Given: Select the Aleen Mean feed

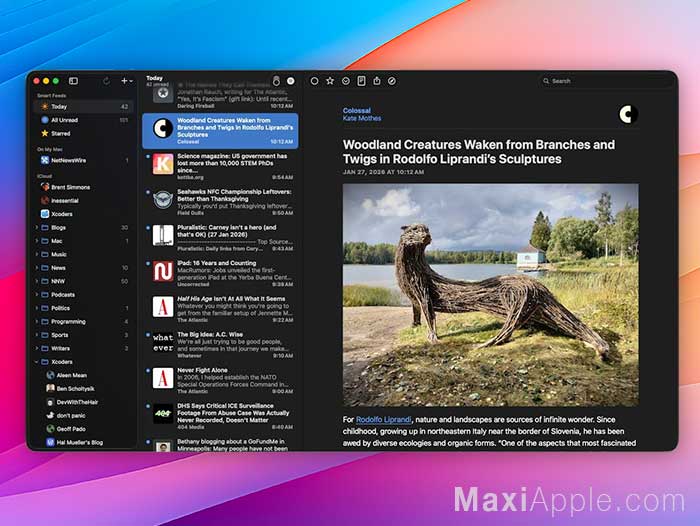Looking at the screenshot, I should tap(84, 375).
